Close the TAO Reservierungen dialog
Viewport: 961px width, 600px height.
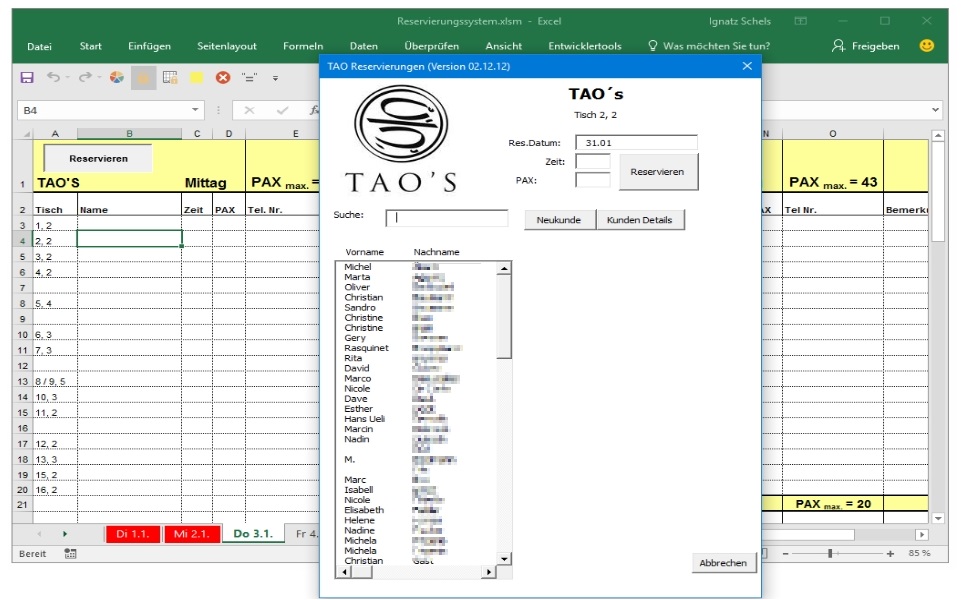pos(747,66)
